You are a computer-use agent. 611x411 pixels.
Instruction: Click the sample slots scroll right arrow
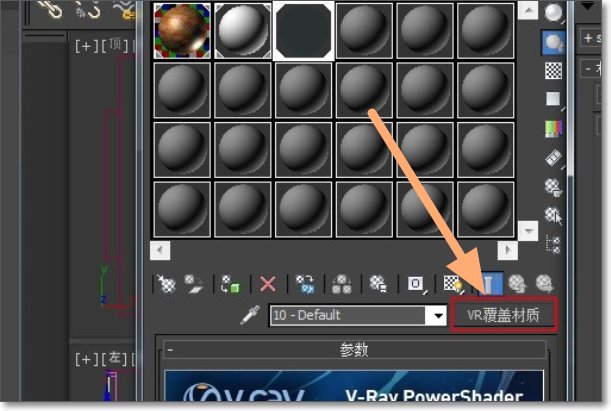(507, 250)
